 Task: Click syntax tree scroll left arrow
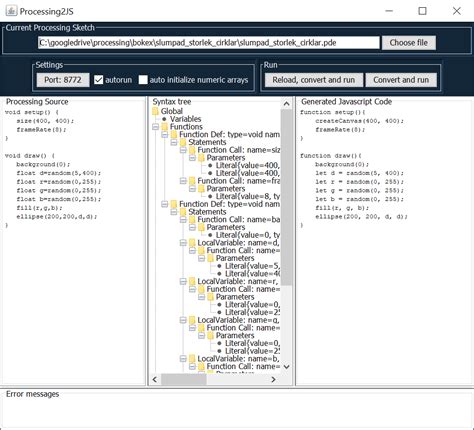(155, 379)
